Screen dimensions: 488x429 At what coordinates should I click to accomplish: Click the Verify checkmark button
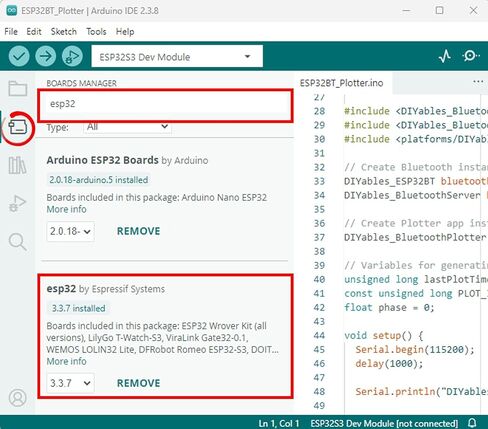[x=19, y=56]
